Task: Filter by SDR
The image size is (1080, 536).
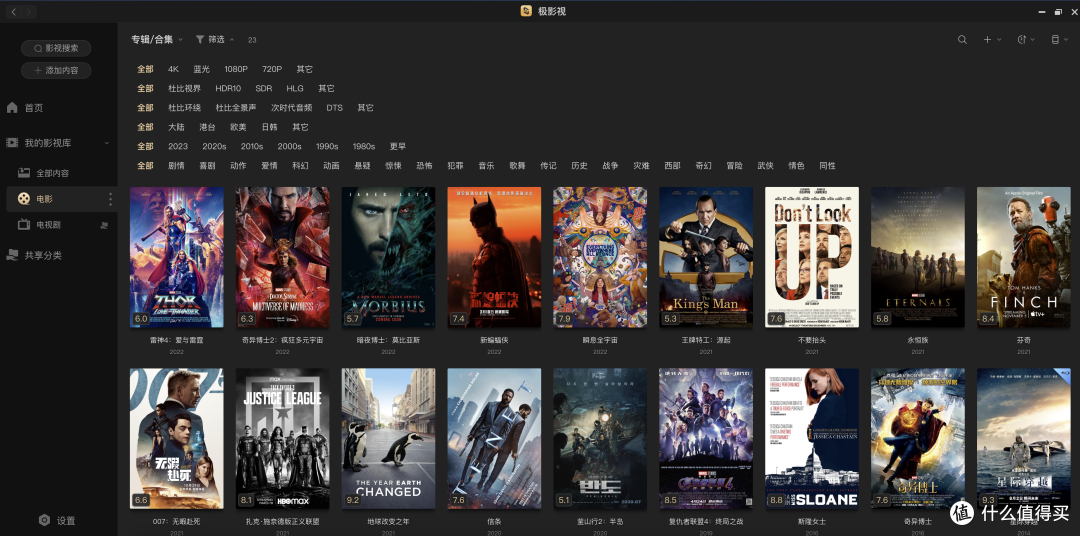Action: [x=264, y=88]
